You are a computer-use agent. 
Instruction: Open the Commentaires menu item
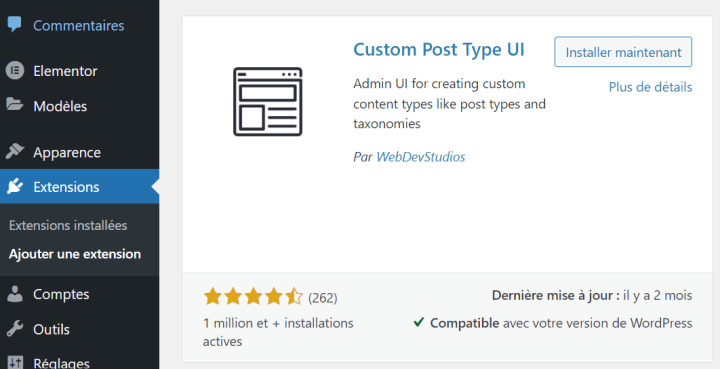click(x=79, y=25)
